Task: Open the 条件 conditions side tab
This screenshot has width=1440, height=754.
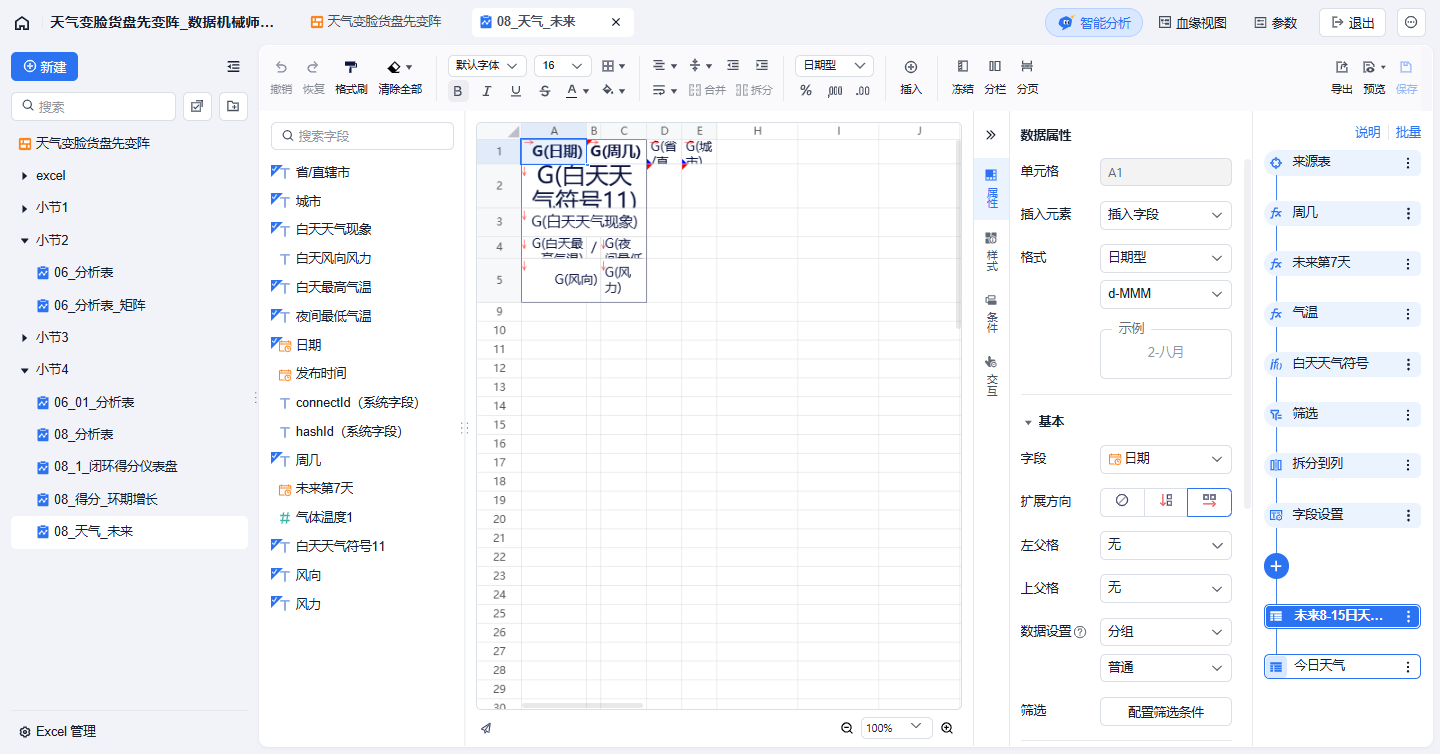Action: [991, 314]
